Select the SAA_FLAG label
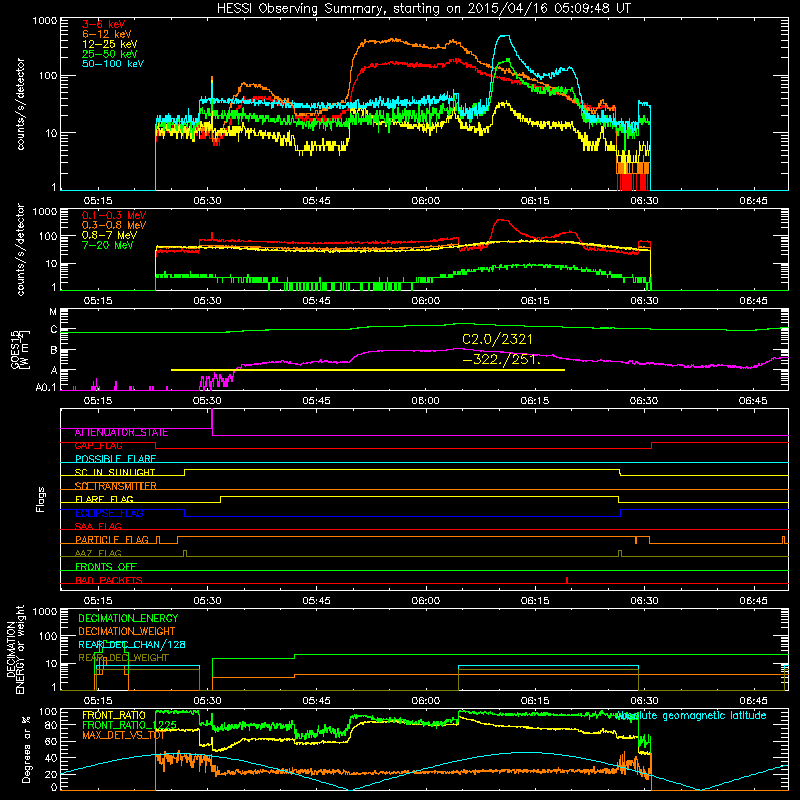 pyautogui.click(x=98, y=527)
